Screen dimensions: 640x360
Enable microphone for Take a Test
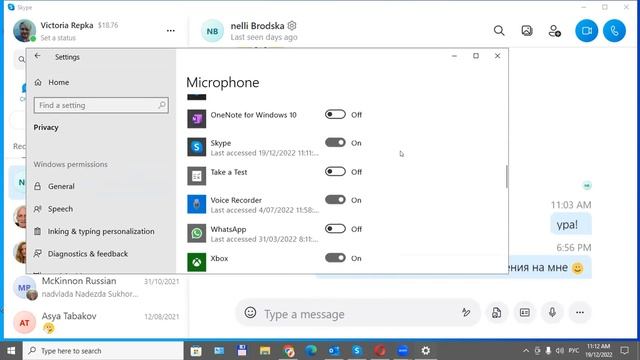pyautogui.click(x=335, y=172)
